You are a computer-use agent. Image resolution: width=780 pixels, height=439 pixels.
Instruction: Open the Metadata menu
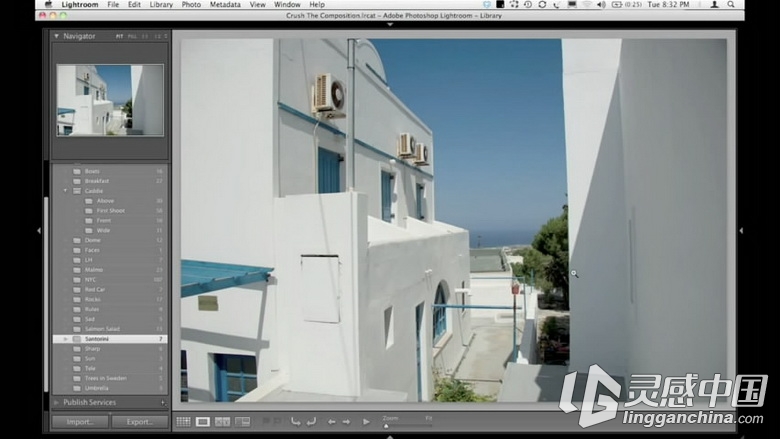click(225, 4)
